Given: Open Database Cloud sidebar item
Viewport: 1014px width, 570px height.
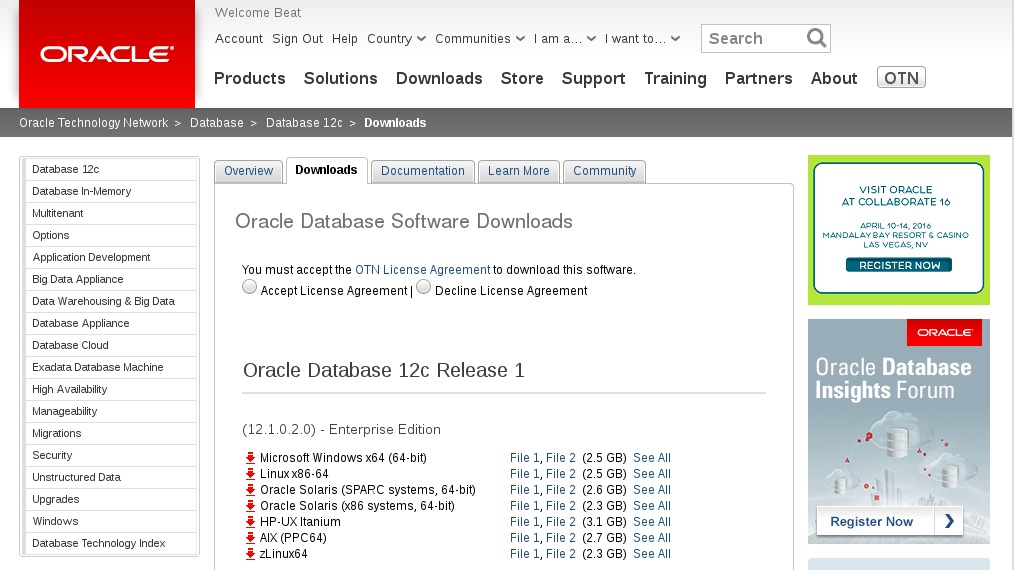Looking at the screenshot, I should point(111,345).
